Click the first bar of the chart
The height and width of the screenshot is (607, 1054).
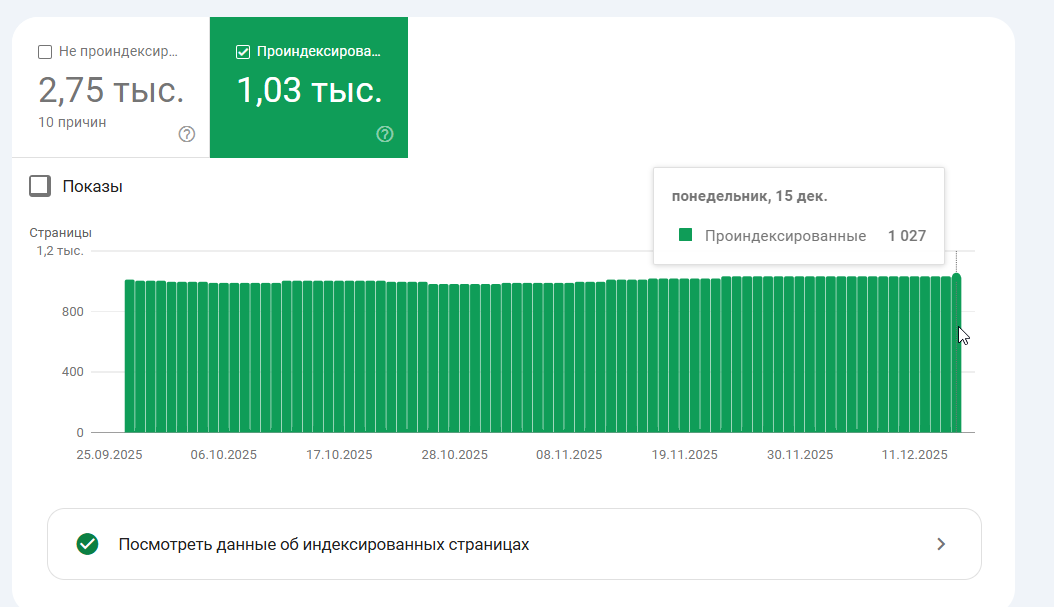tap(130, 356)
